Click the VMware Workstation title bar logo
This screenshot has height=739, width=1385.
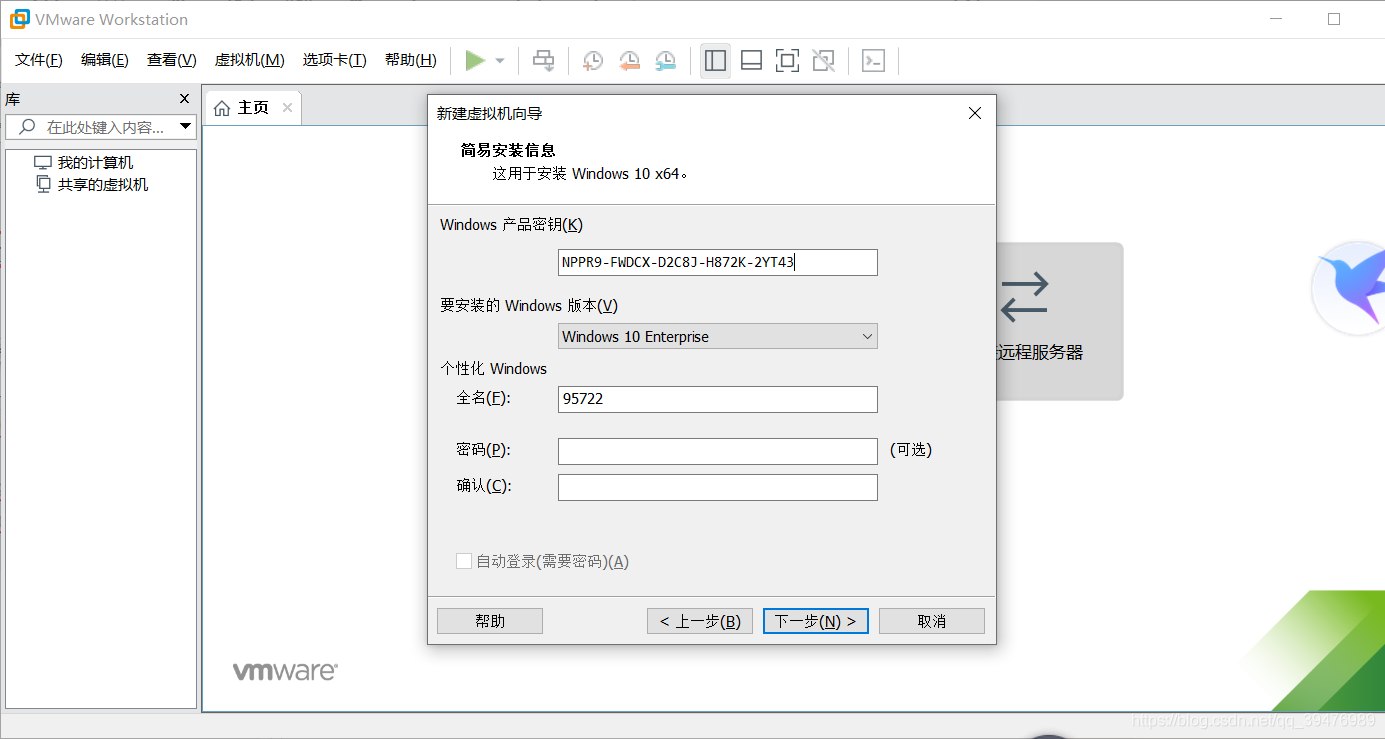pos(19,19)
